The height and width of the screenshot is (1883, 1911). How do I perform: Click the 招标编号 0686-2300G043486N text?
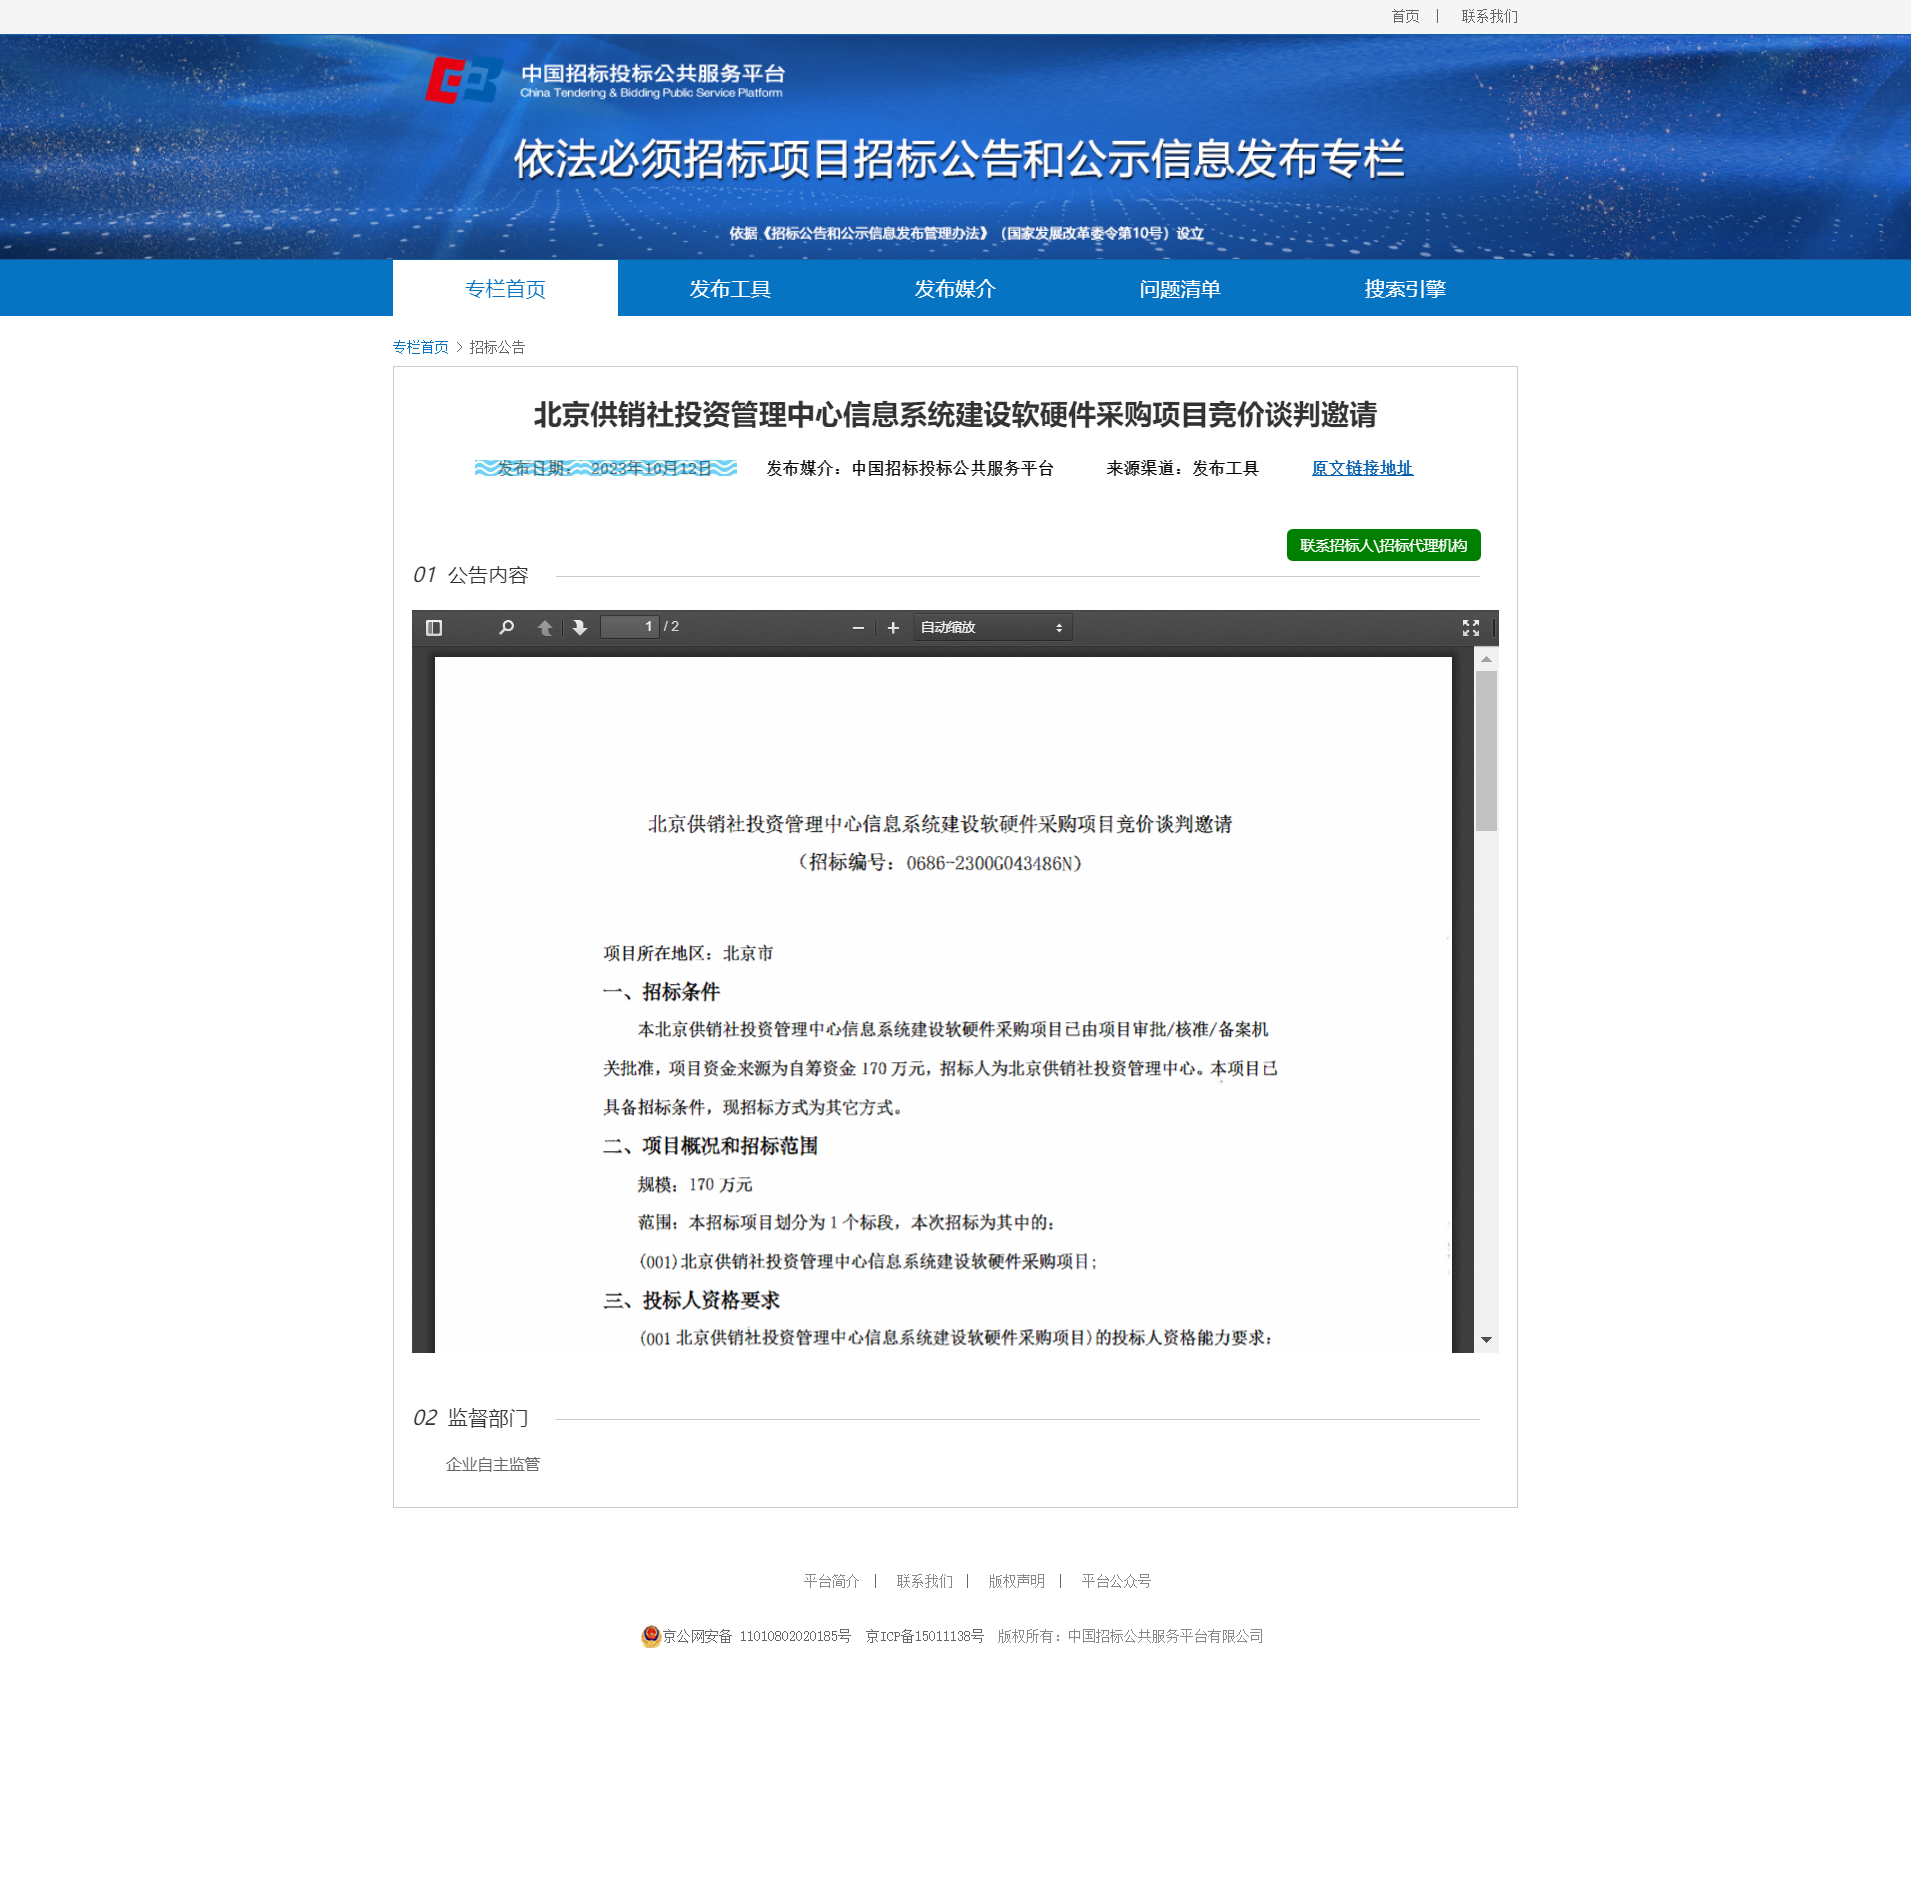[x=940, y=863]
